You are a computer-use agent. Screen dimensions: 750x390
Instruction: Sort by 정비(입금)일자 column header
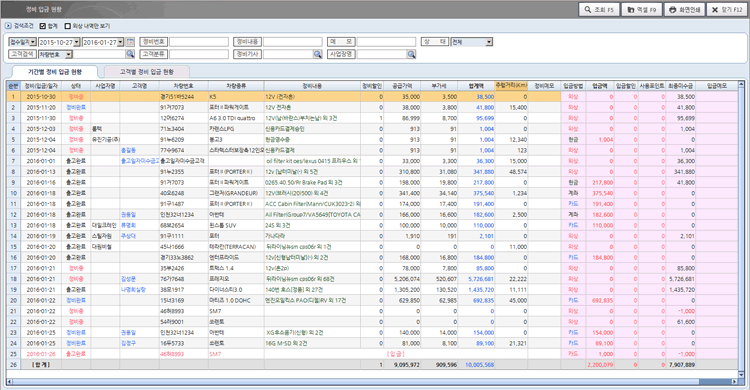pyautogui.click(x=41, y=86)
